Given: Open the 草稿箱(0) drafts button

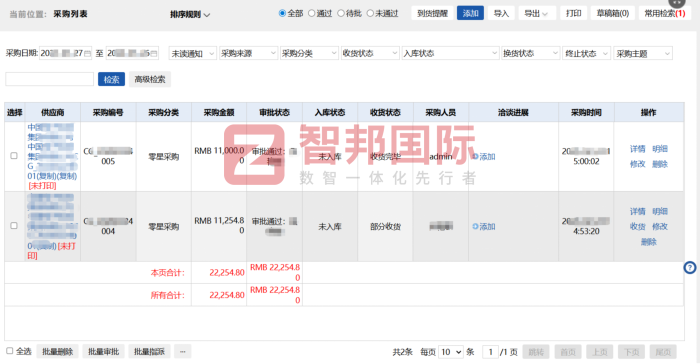Looking at the screenshot, I should coord(612,13).
